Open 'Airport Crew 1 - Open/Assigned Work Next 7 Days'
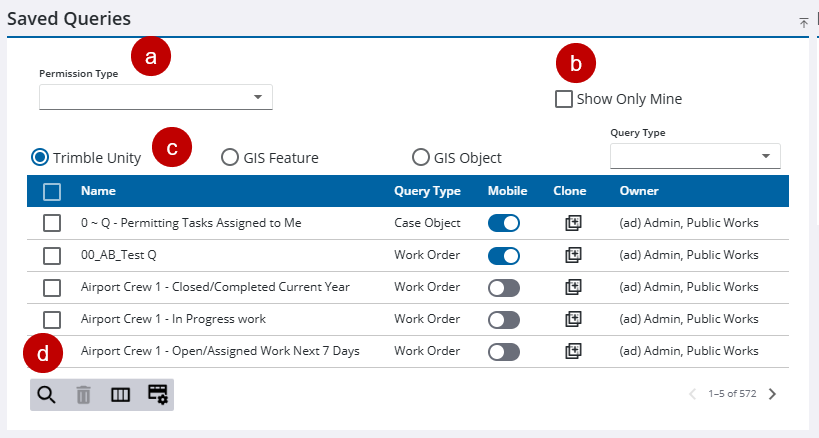The image size is (819, 438). (220, 351)
